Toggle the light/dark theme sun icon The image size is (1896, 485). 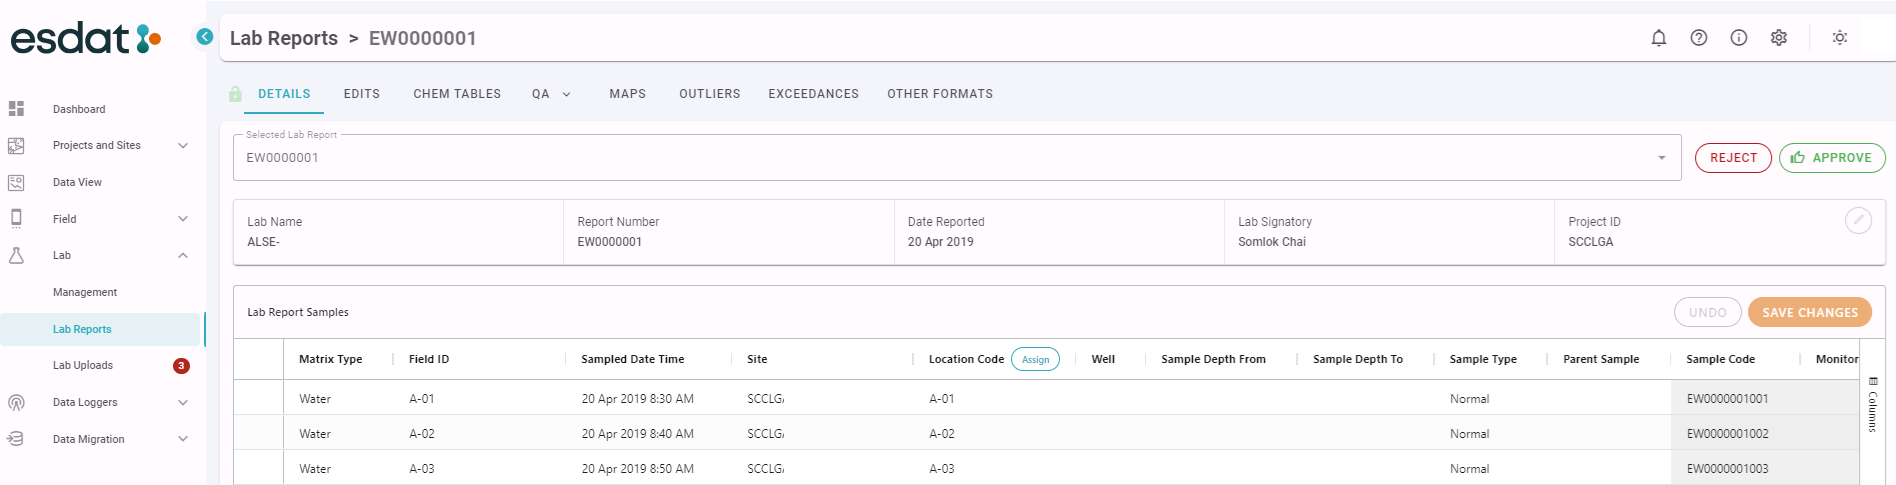point(1839,38)
